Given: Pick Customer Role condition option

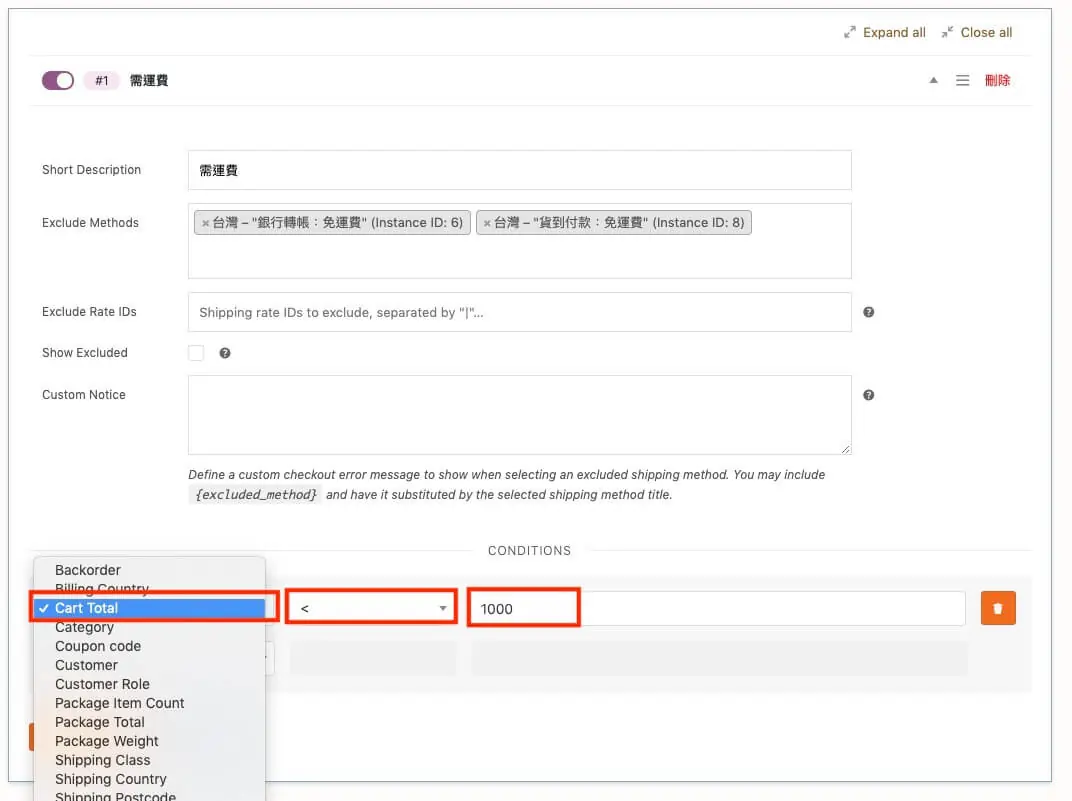Looking at the screenshot, I should coord(149,684).
